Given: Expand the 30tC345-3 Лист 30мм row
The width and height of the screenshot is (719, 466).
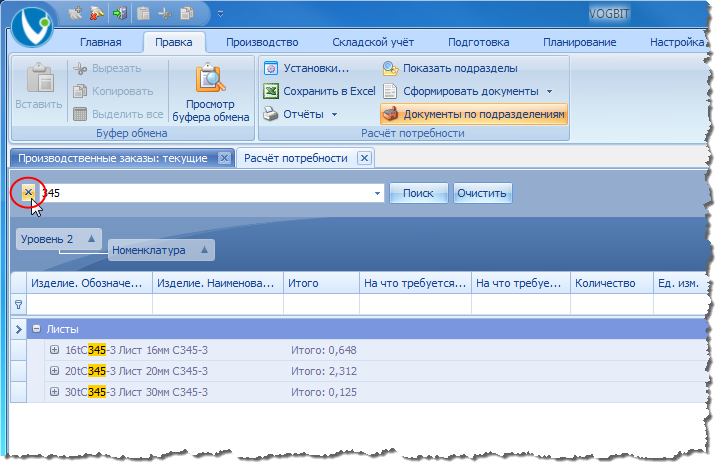Looking at the screenshot, I should pos(54,392).
